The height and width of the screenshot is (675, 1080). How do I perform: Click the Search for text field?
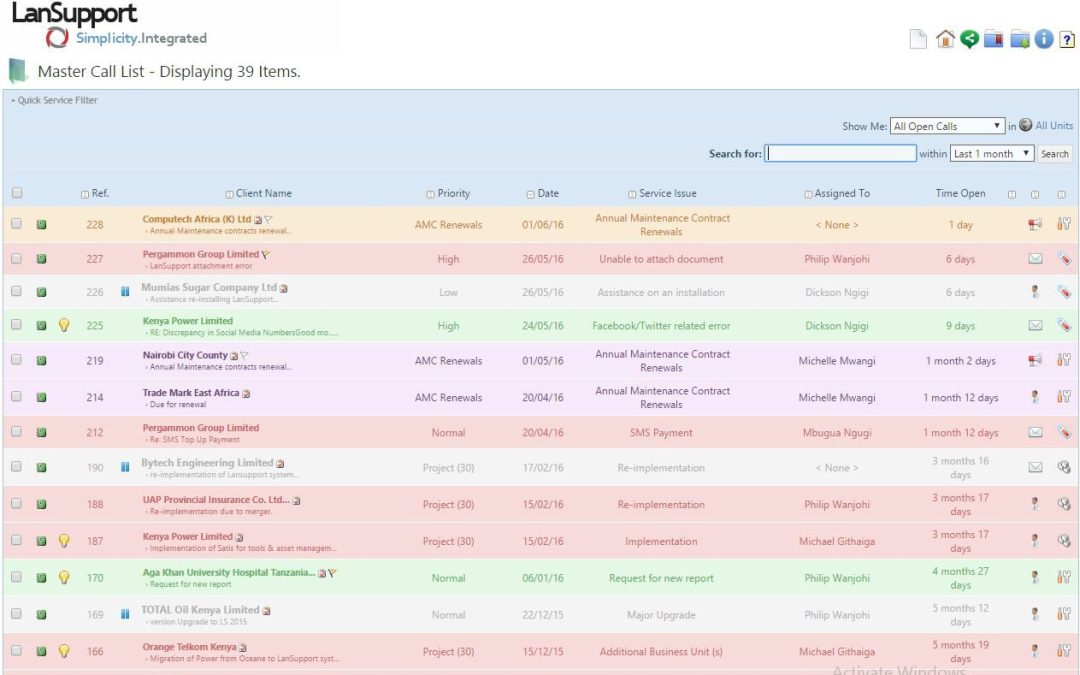(840, 154)
